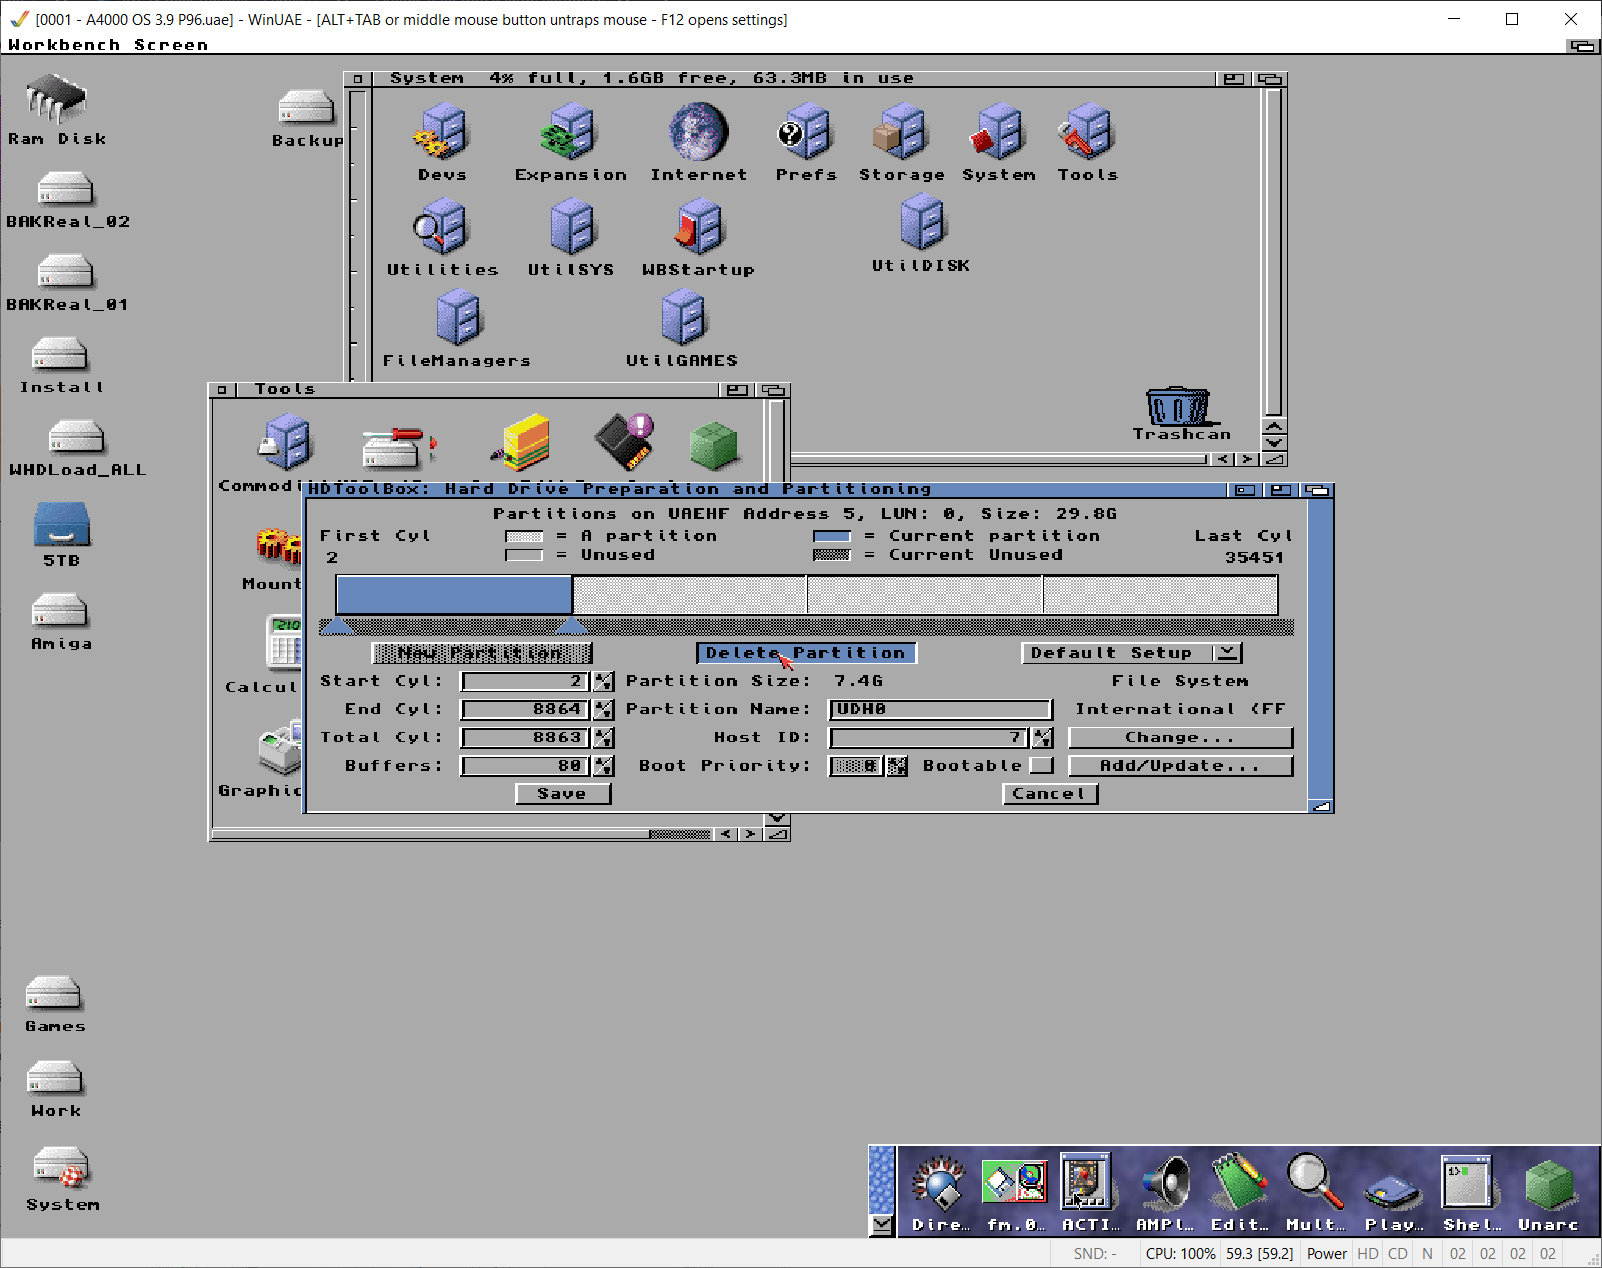The height and width of the screenshot is (1268, 1602).
Task: Click the Partition Name field UDH0
Action: tap(941, 709)
